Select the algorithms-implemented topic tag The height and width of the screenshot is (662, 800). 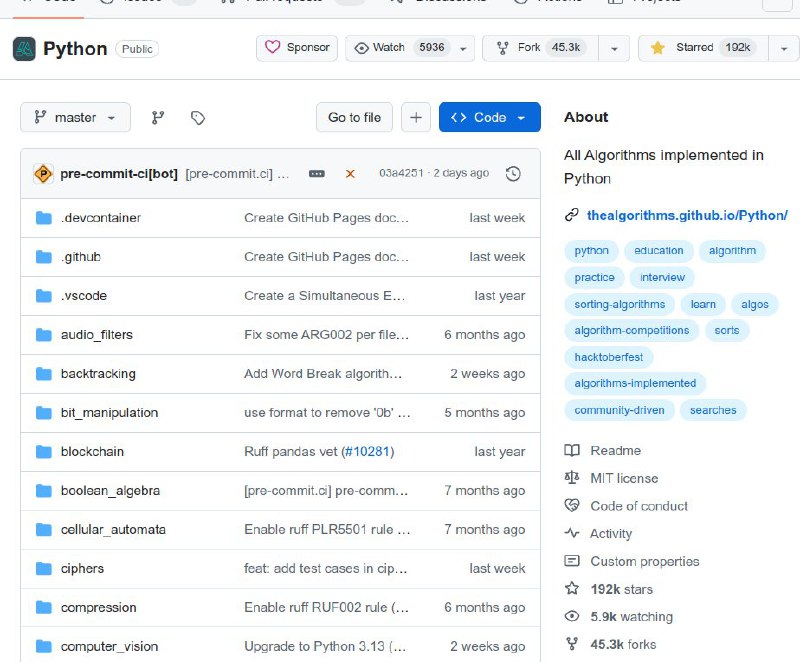635,384
